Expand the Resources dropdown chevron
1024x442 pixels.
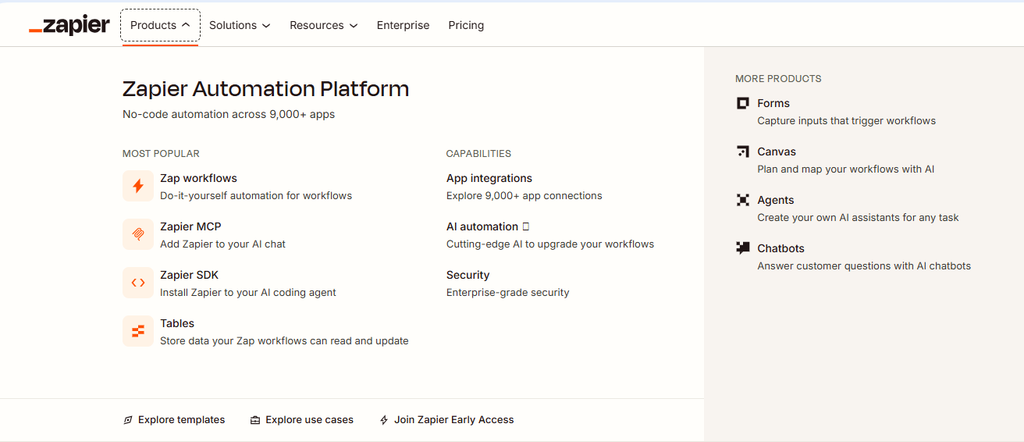tap(353, 25)
